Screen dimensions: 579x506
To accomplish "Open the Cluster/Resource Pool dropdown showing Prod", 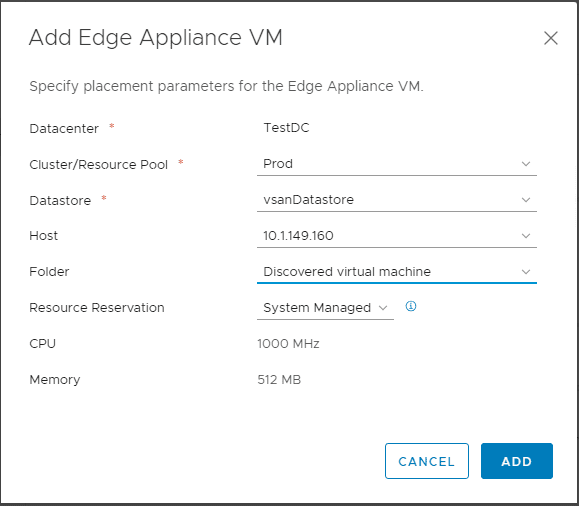I will click(x=397, y=164).
